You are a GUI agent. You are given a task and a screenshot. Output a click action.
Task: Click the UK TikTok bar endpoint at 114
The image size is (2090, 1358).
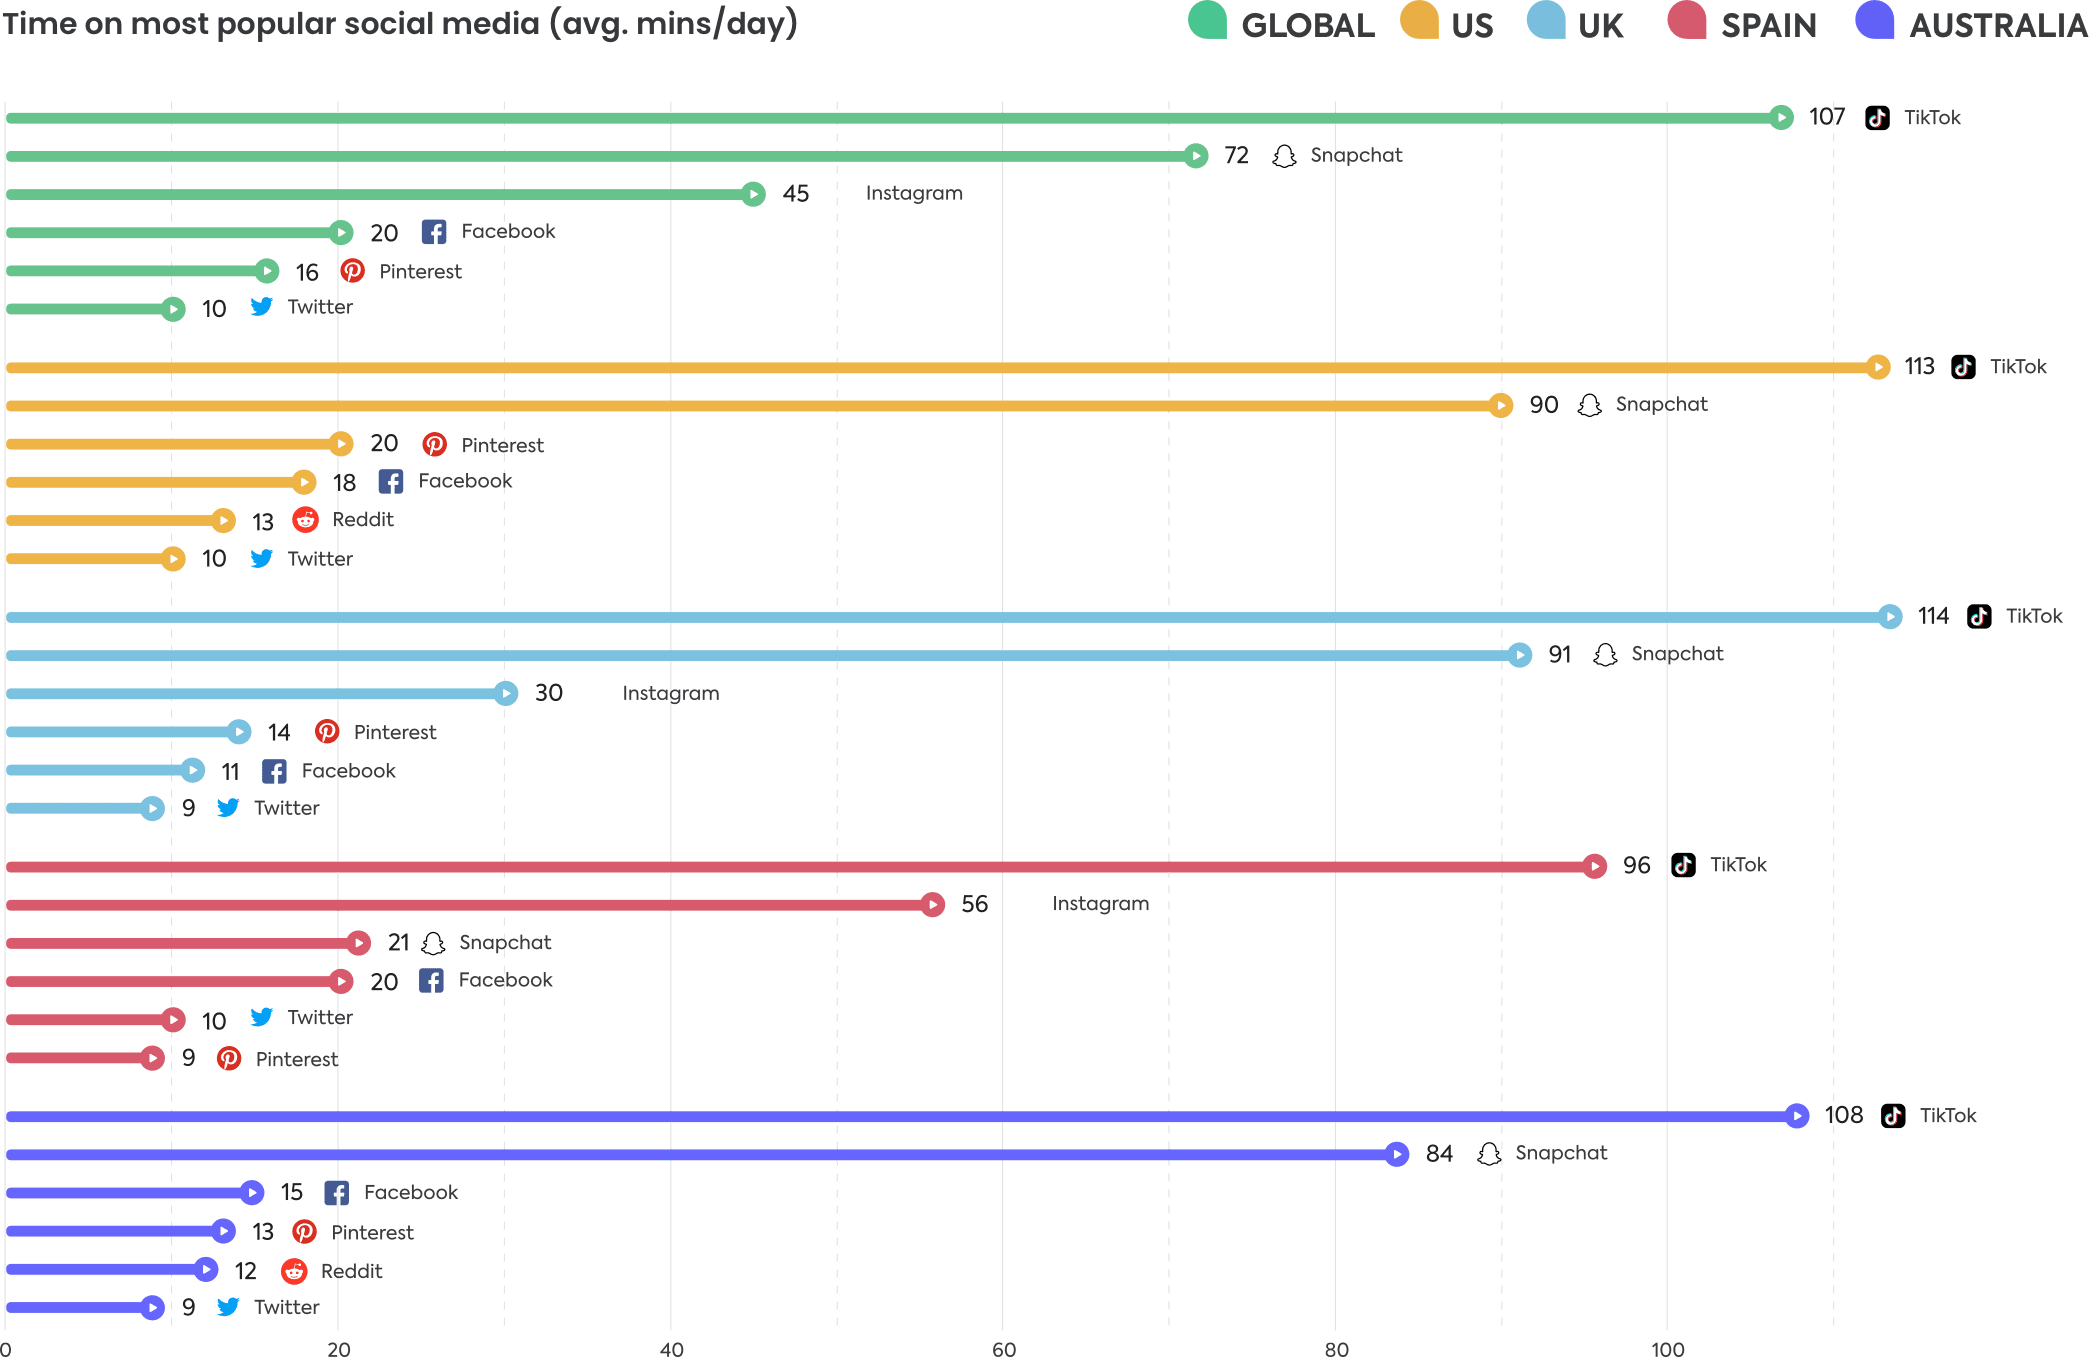click(x=1889, y=617)
